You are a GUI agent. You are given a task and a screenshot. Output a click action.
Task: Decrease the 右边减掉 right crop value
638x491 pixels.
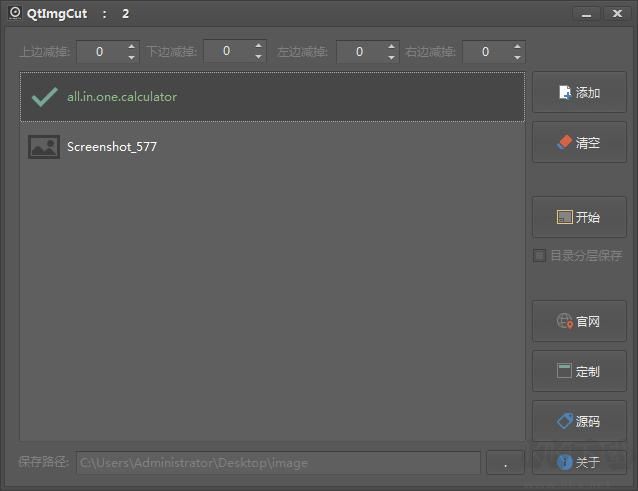(516, 57)
